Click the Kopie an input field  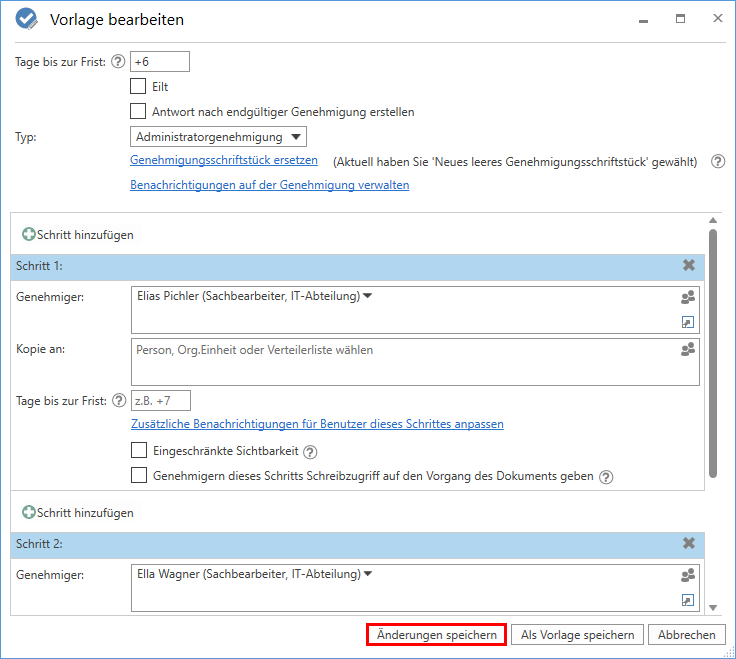[400, 361]
